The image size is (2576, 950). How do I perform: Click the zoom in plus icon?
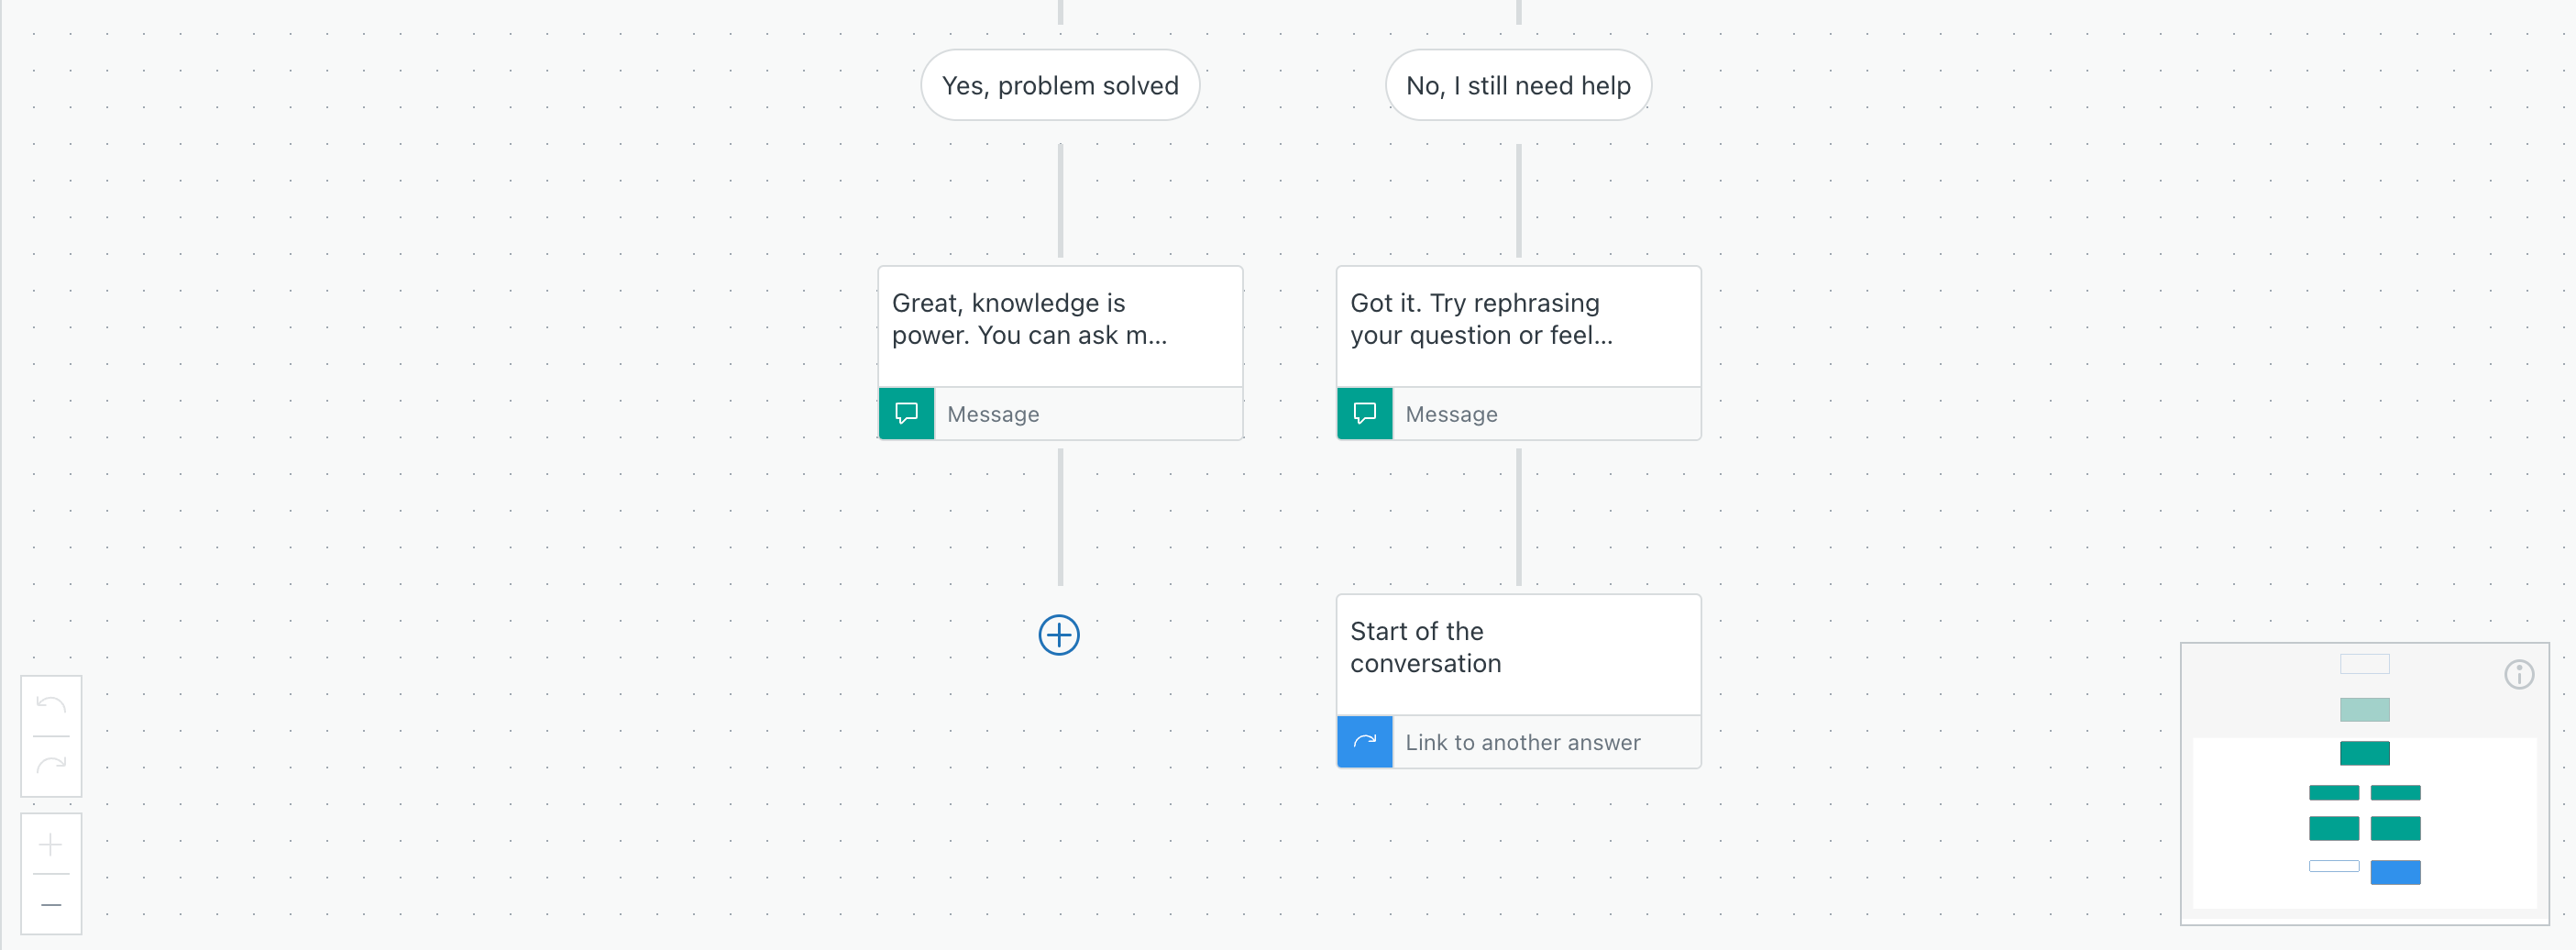pyautogui.click(x=50, y=843)
